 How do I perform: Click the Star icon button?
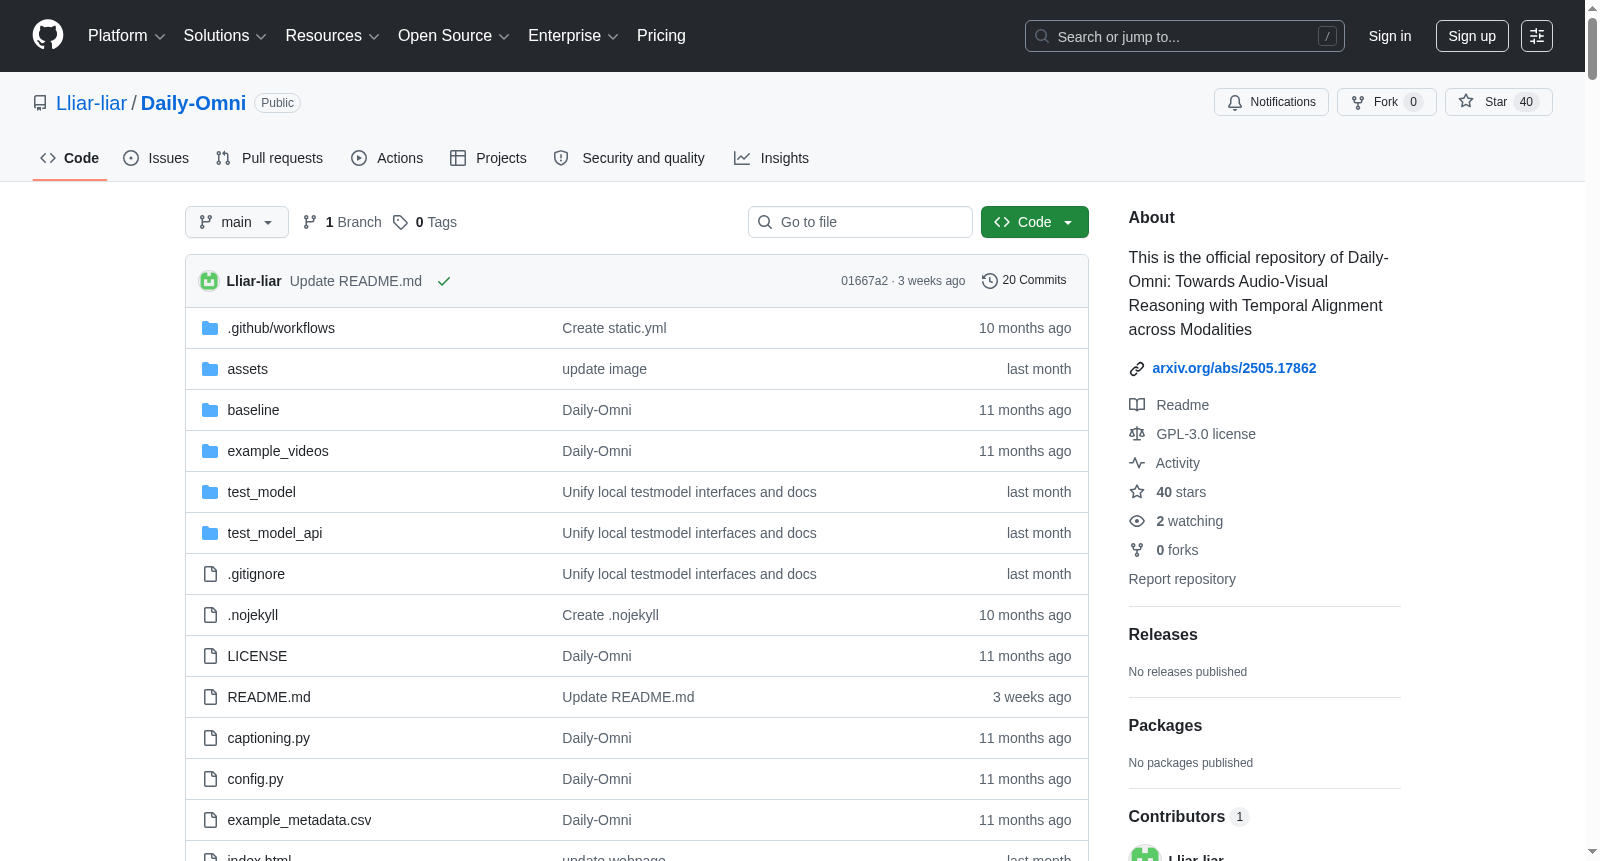point(1466,102)
